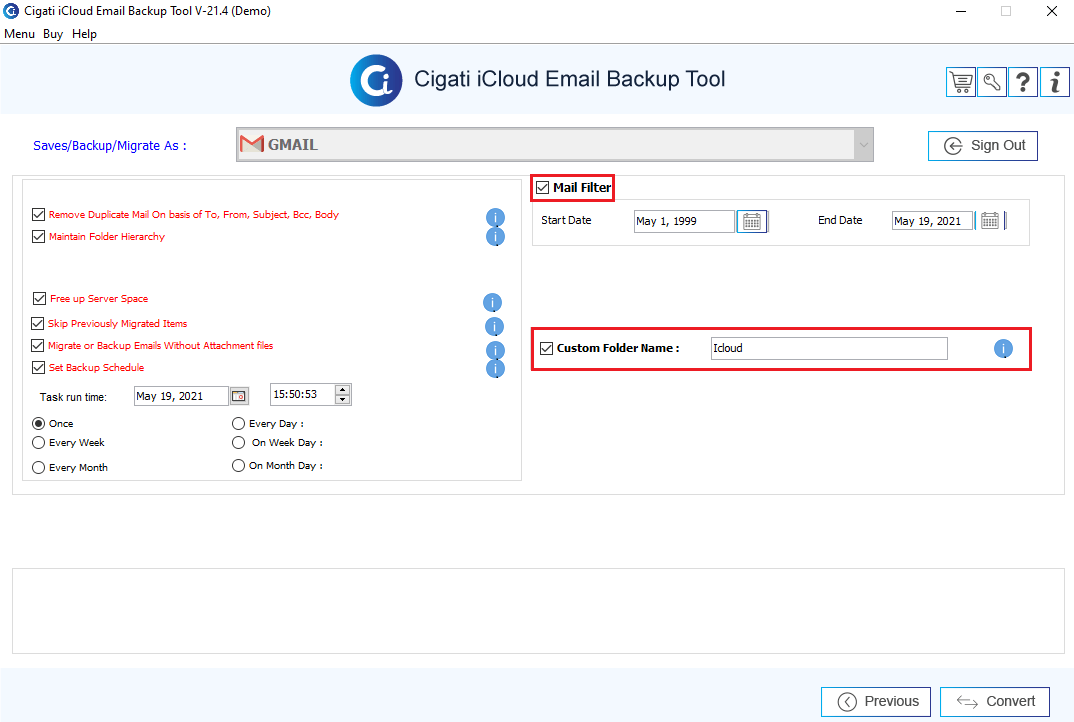Select the Every Month schedule option
This screenshot has width=1074, height=722.
point(38,467)
